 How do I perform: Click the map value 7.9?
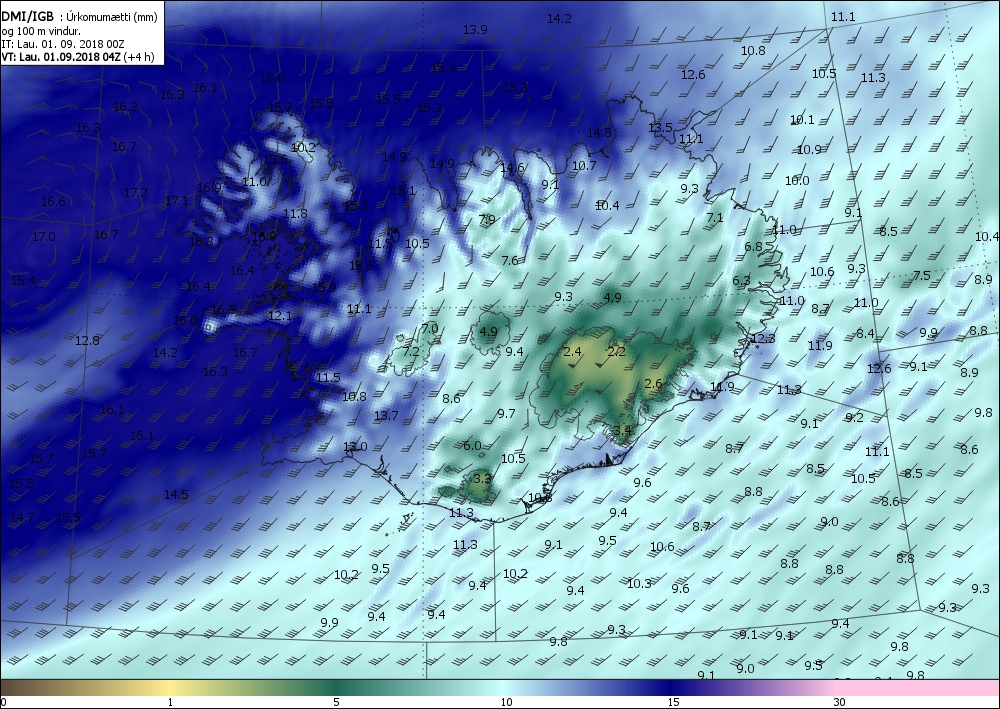(x=487, y=219)
